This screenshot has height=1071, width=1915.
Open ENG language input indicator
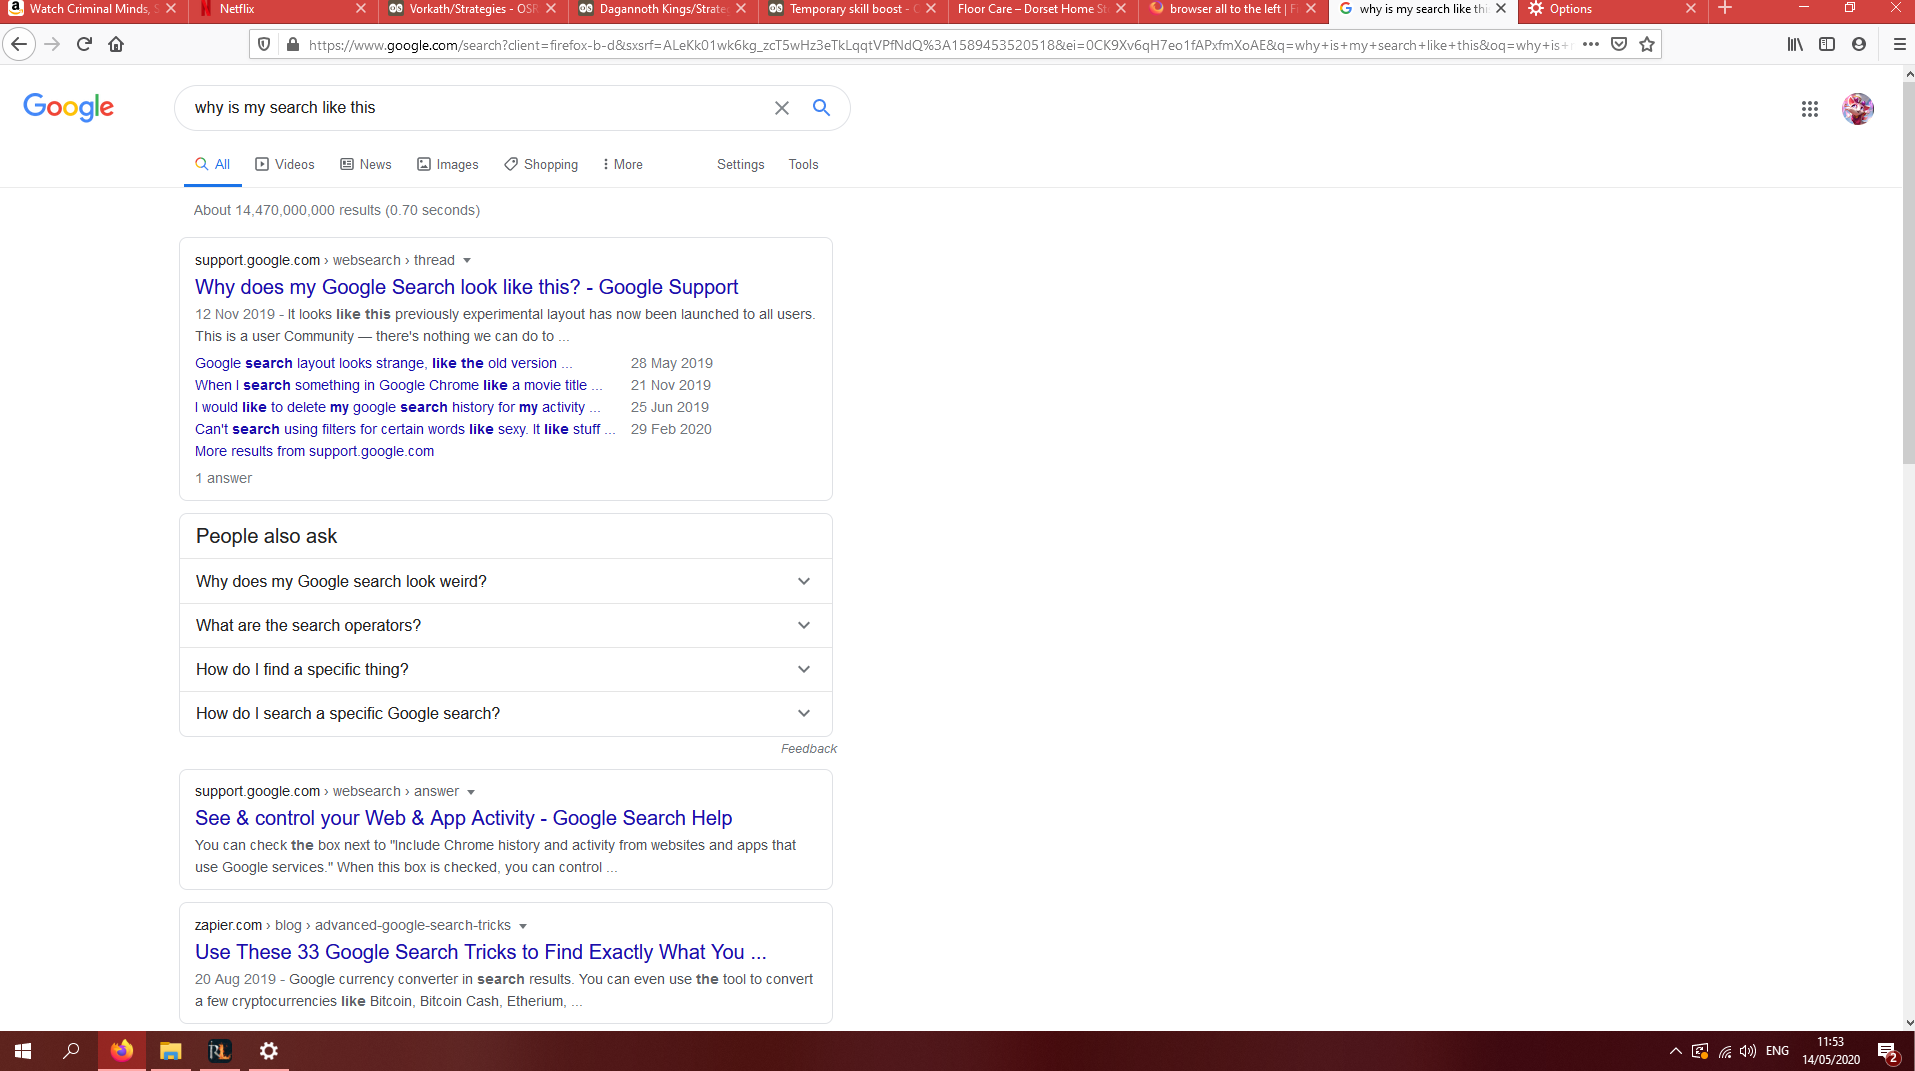(x=1777, y=1051)
